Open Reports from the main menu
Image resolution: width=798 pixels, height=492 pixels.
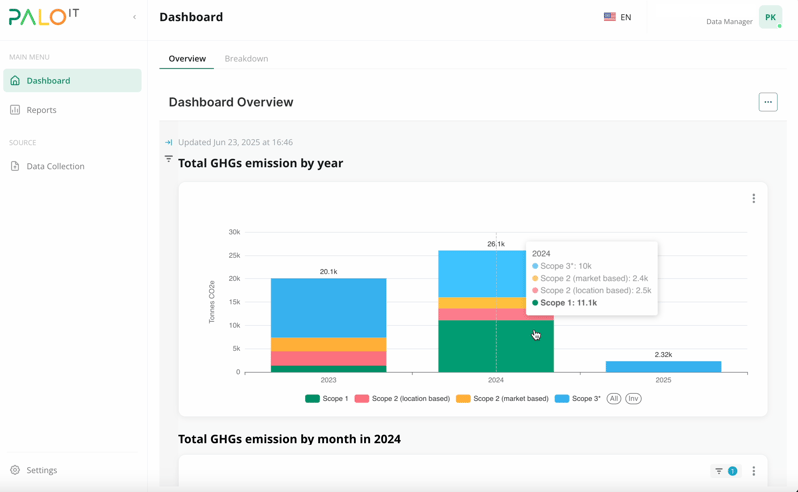(41, 110)
